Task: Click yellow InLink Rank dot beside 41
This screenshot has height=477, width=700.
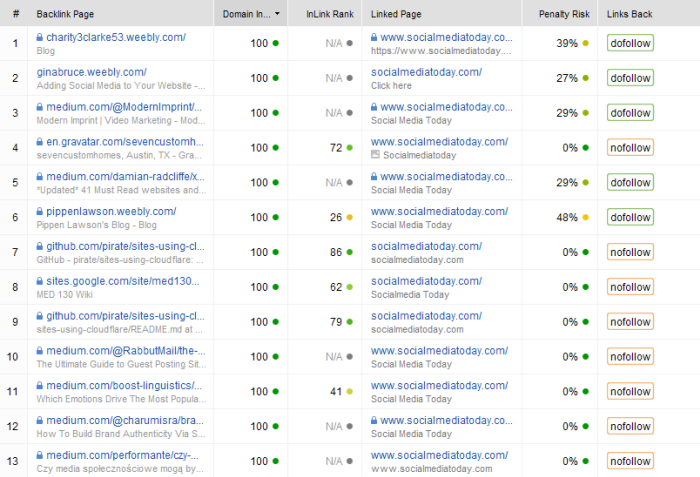Action: 350,392
